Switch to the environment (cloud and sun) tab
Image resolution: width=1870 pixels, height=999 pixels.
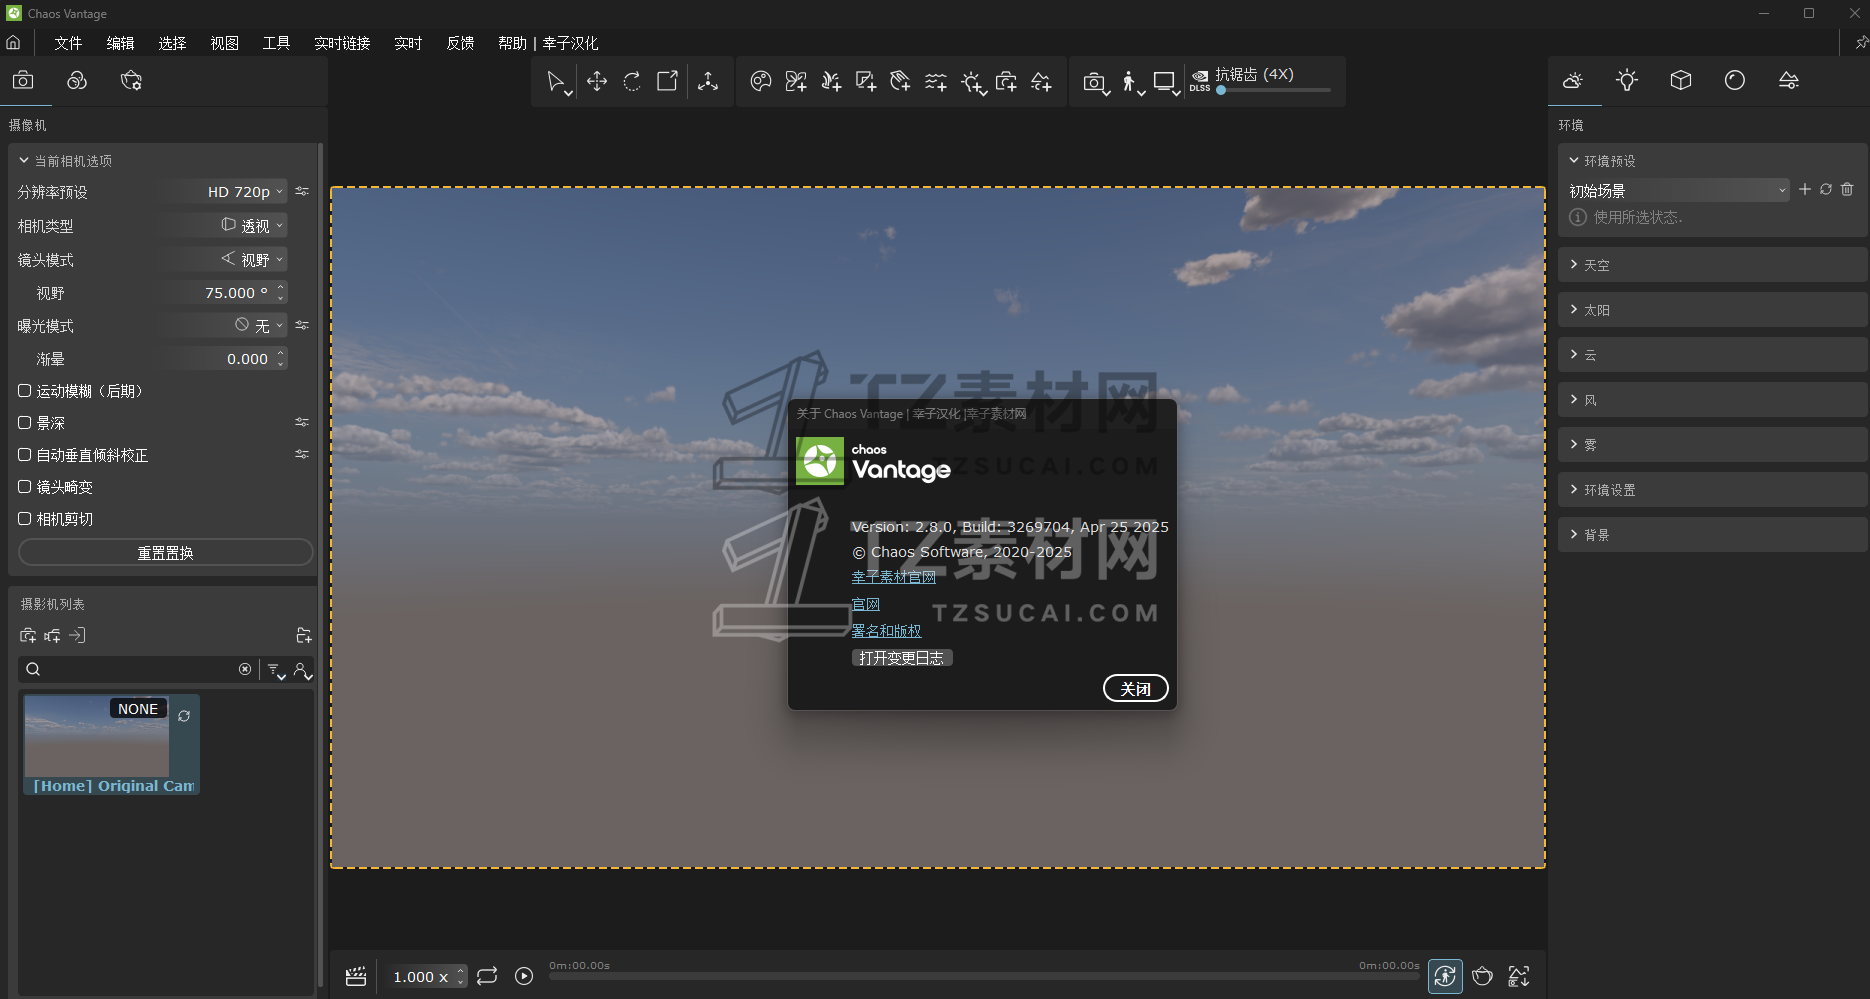(1573, 81)
